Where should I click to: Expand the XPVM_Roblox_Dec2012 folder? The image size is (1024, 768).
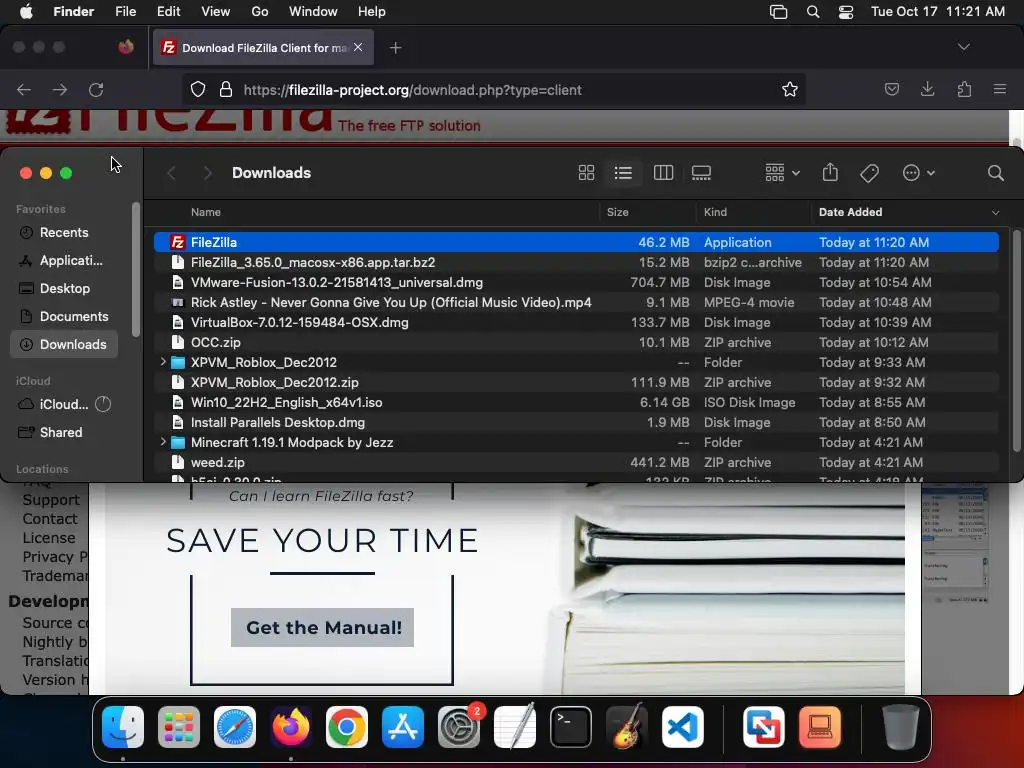point(163,362)
